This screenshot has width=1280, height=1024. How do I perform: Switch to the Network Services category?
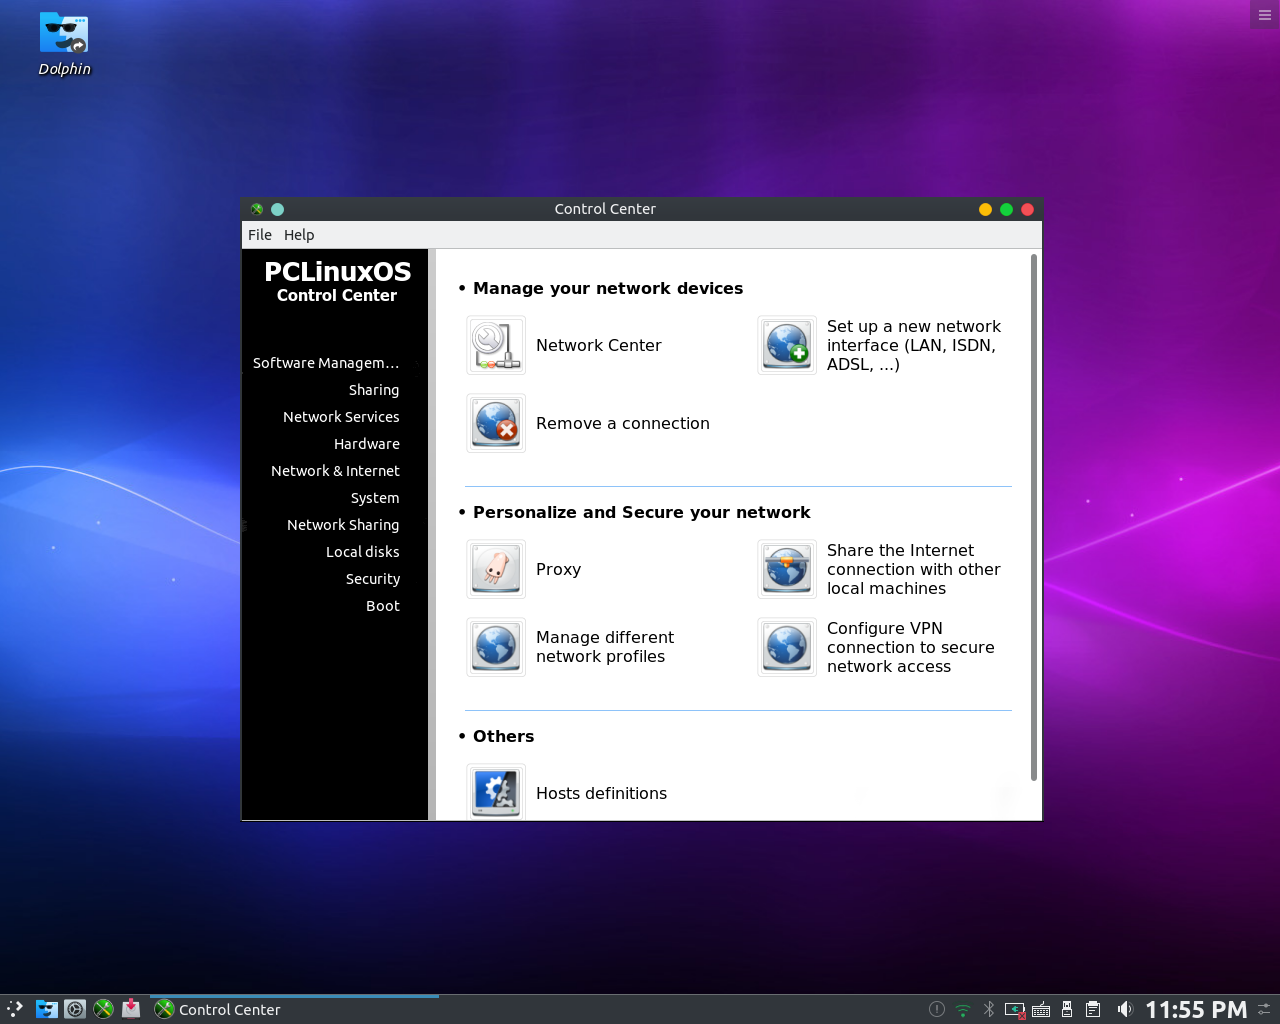coord(341,417)
